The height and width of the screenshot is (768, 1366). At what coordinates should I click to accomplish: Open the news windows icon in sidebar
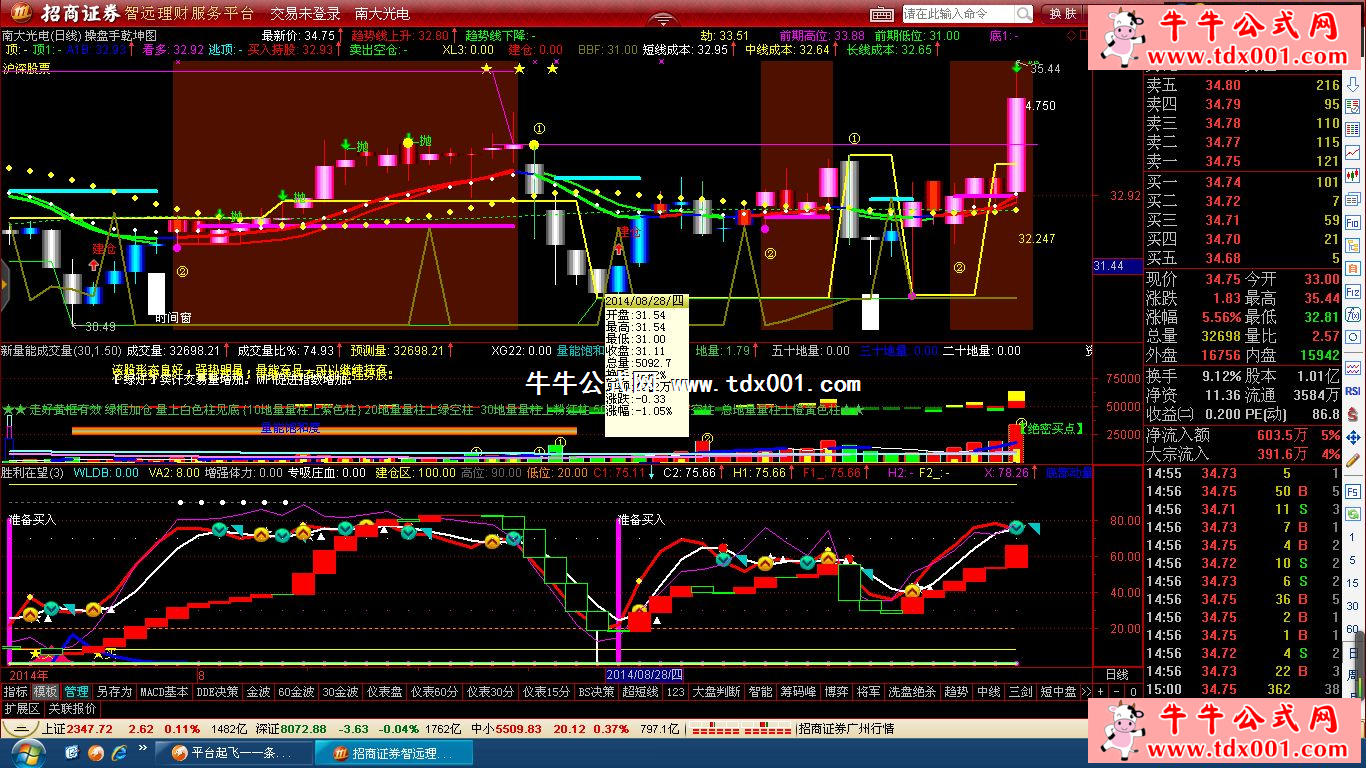[1353, 199]
